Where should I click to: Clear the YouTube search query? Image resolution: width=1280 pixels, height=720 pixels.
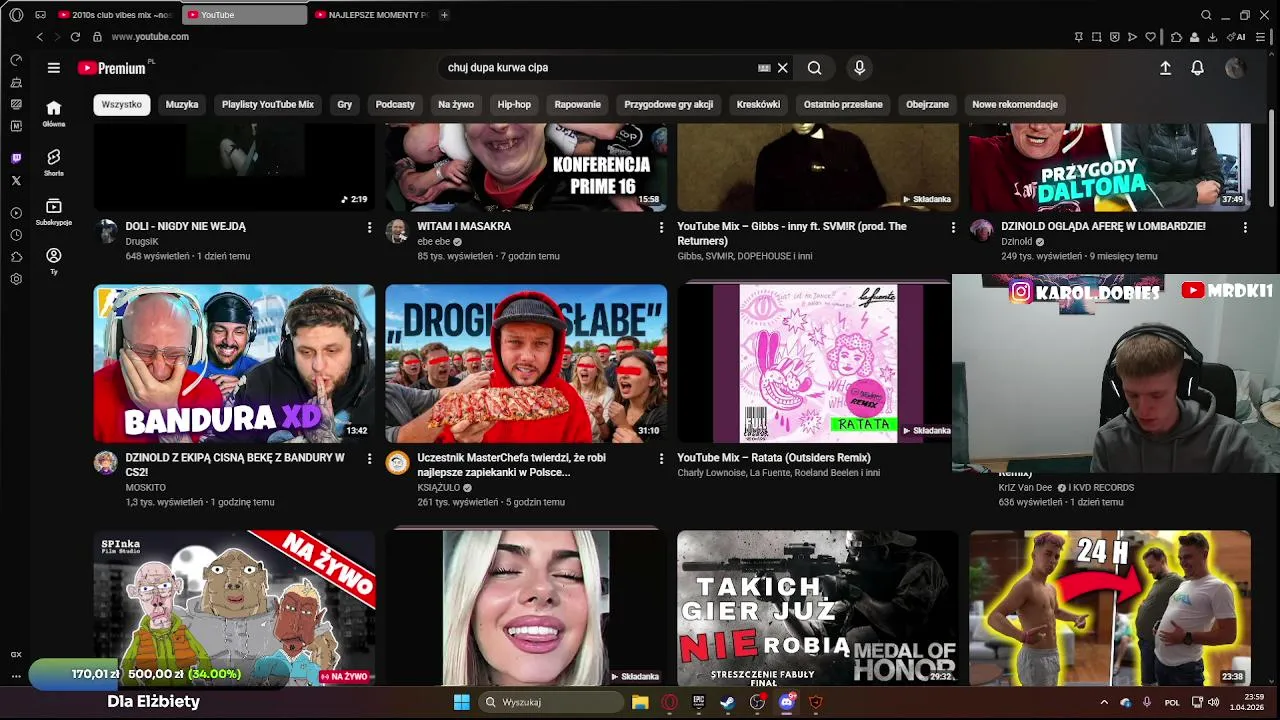pyautogui.click(x=783, y=68)
